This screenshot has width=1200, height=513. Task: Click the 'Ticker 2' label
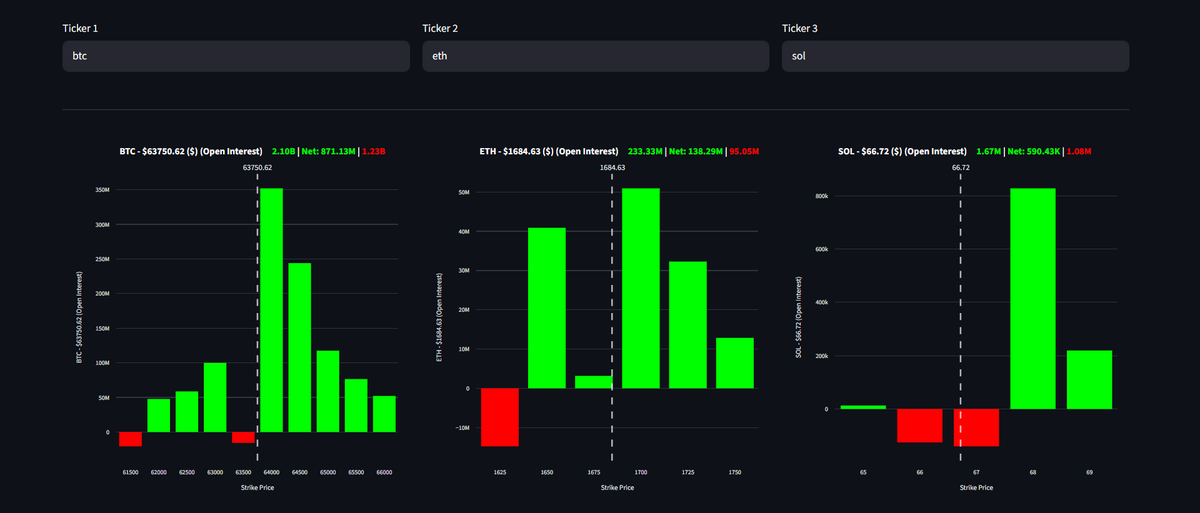point(441,28)
